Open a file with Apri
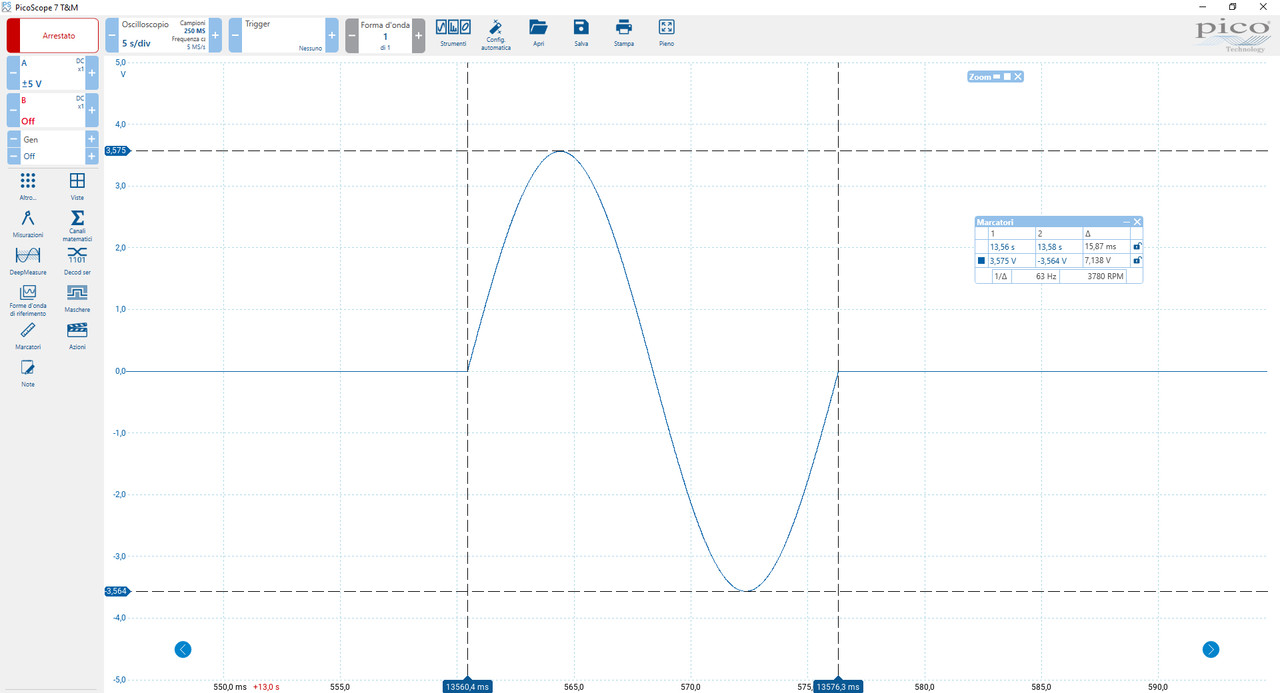This screenshot has height=693, width=1280. coord(538,32)
